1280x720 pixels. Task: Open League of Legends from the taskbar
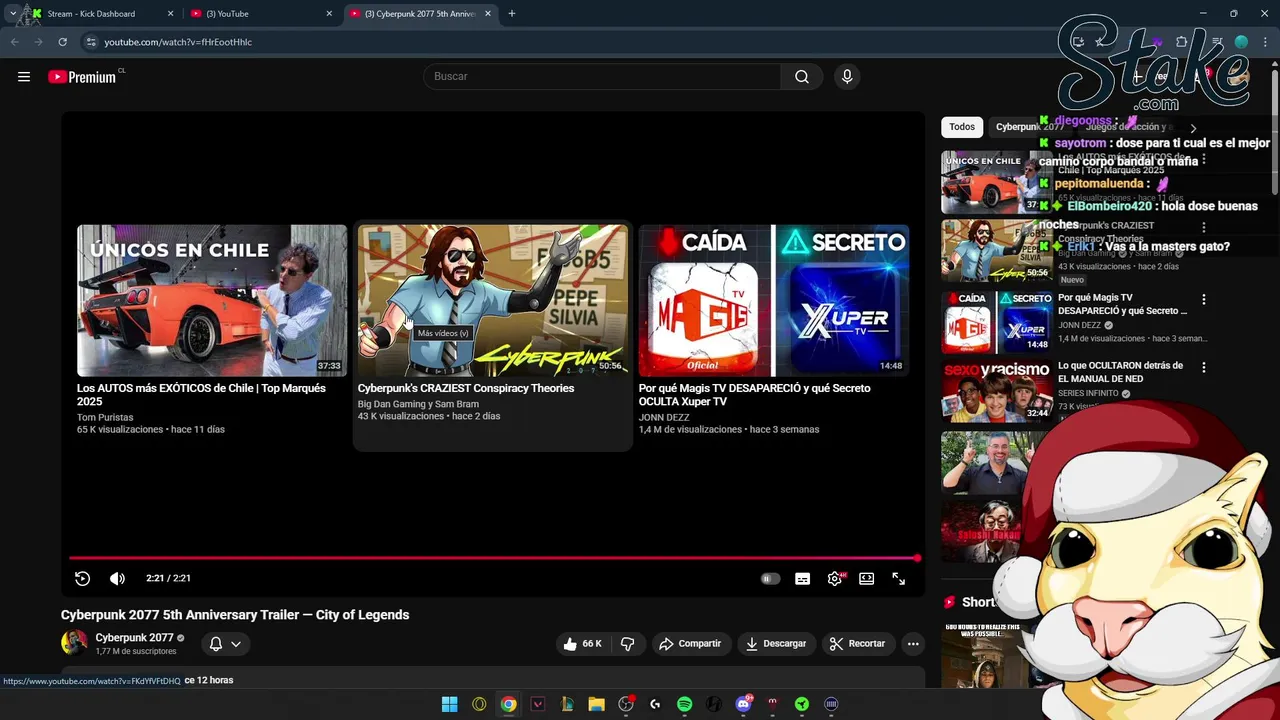567,704
